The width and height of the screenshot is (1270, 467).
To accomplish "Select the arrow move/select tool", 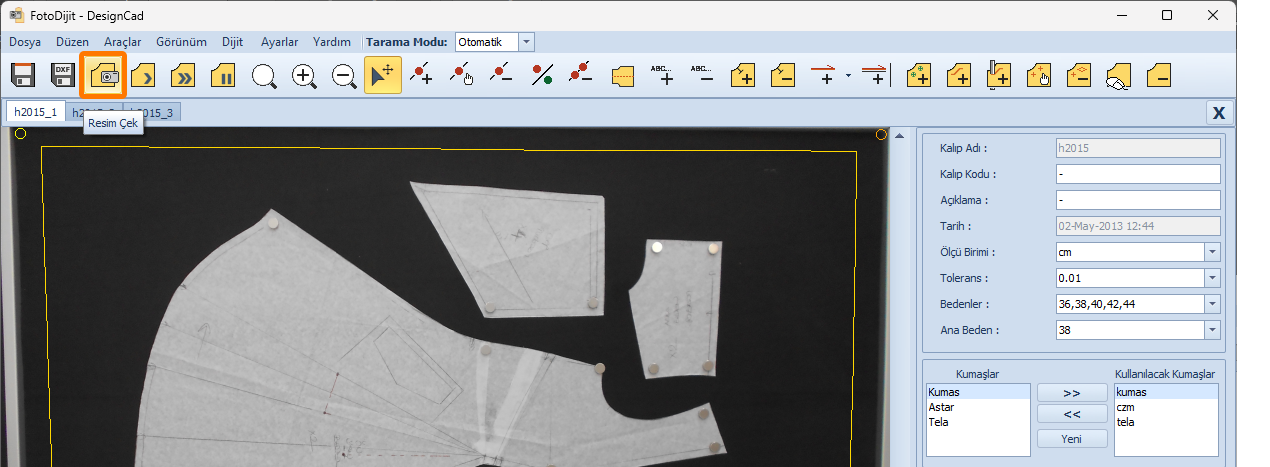I will 383,76.
